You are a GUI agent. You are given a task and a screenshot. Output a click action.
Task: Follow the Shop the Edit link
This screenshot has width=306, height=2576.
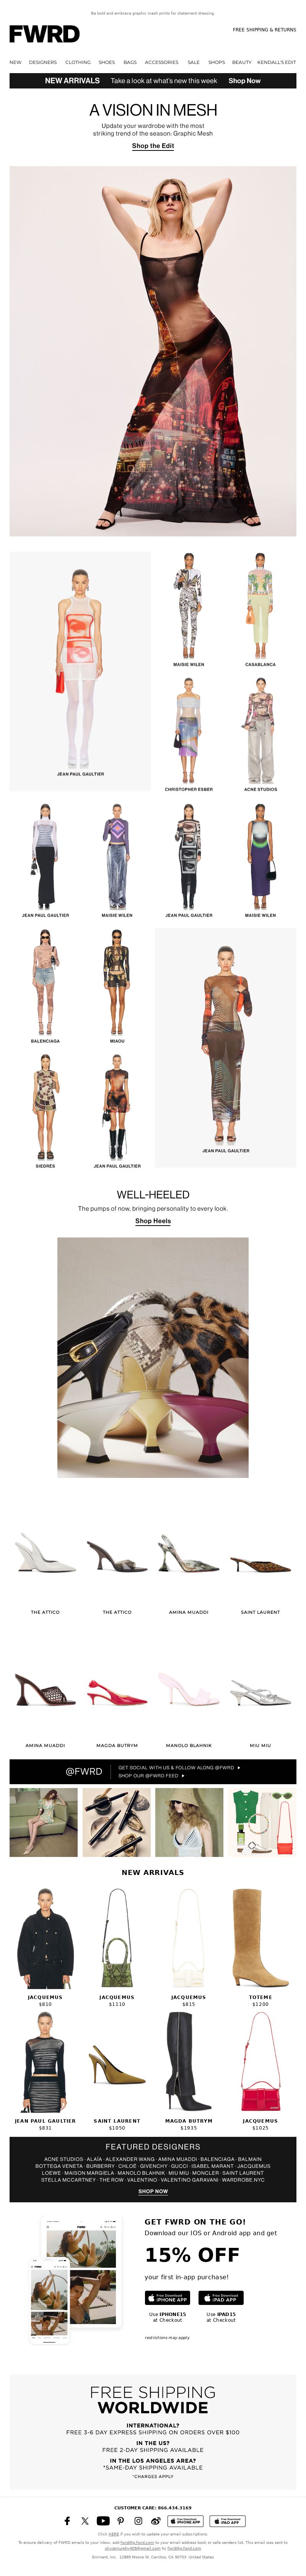pos(153,146)
